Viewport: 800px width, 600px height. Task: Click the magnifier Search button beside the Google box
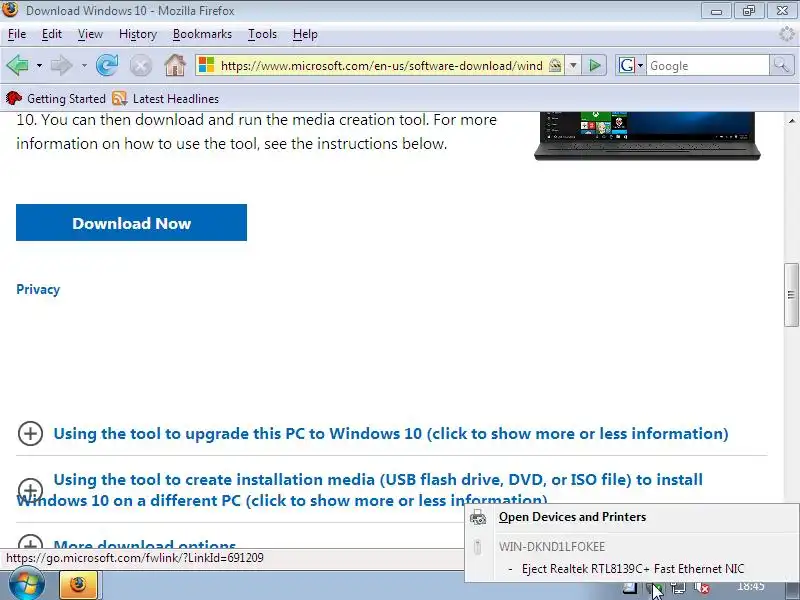[782, 65]
